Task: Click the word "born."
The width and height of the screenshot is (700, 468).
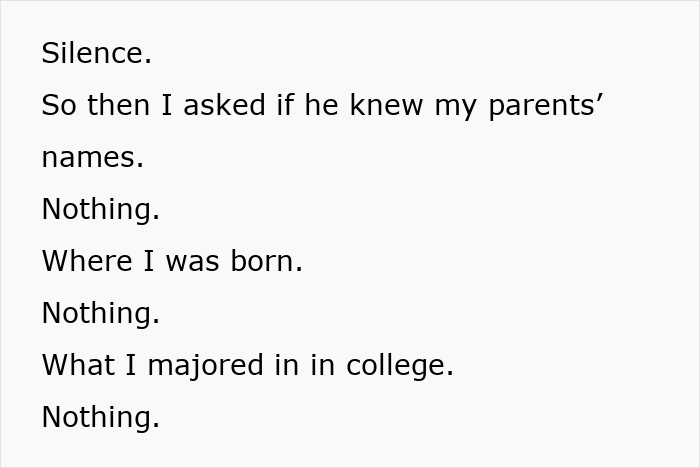Action: point(266,262)
